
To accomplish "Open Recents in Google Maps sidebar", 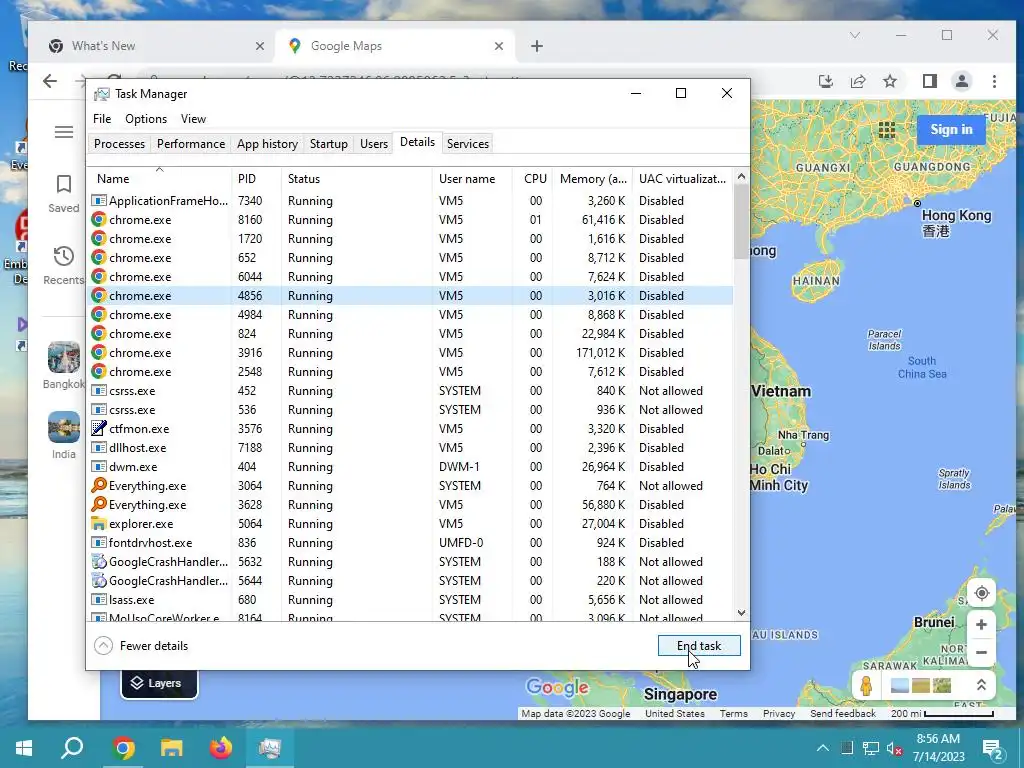I will coord(64,265).
